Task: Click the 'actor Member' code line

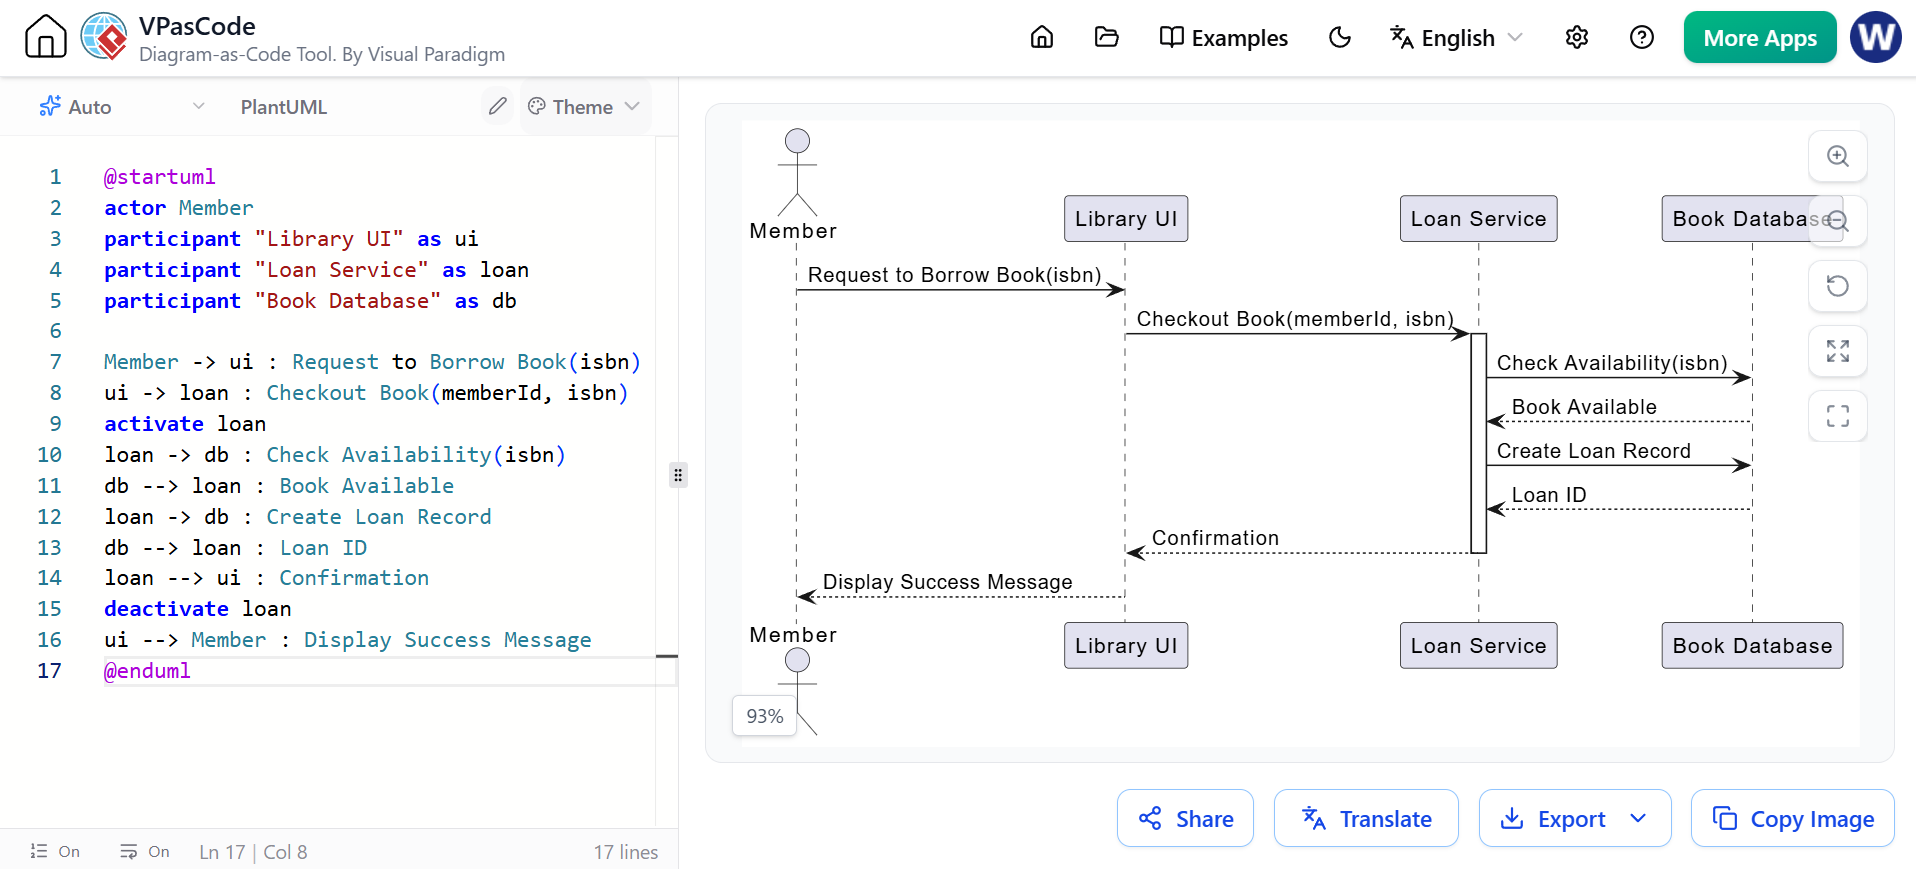Action: click(179, 208)
